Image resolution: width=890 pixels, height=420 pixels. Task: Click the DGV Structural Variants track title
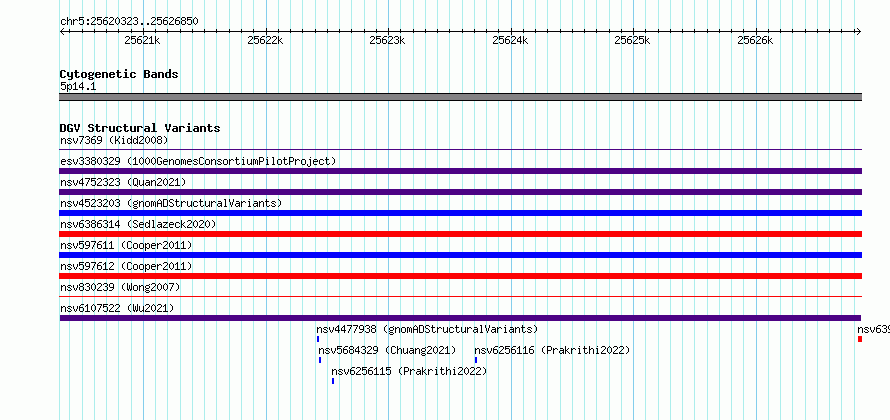point(140,128)
